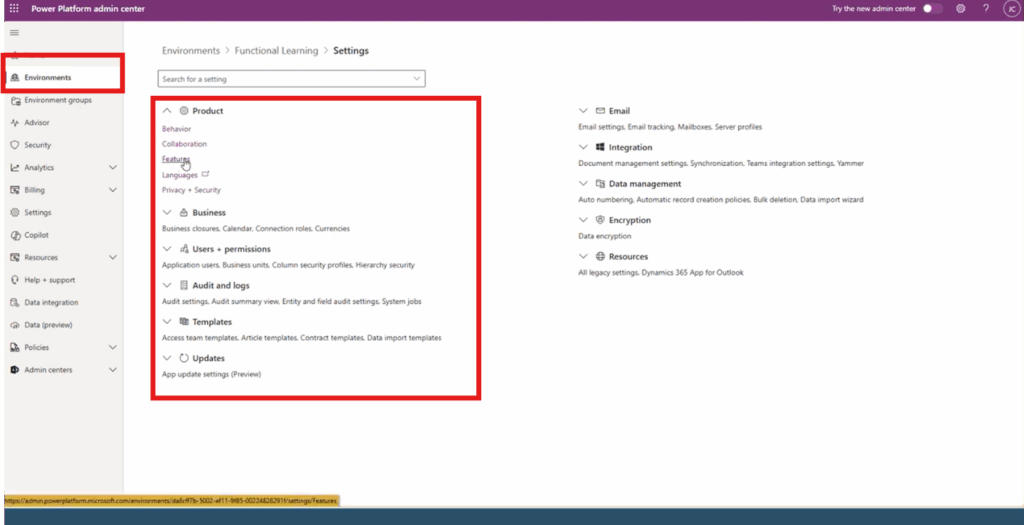1024x525 pixels.
Task: Expand the sidebar Resources chevron
Action: point(113,257)
